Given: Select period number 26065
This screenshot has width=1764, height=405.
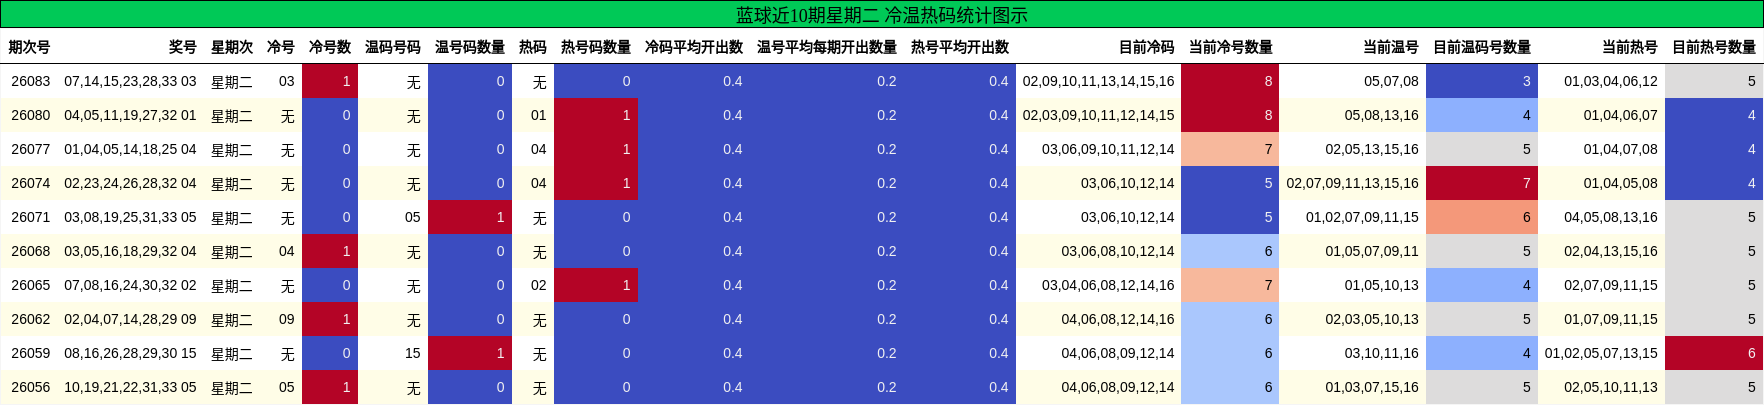Looking at the screenshot, I should point(31,285).
